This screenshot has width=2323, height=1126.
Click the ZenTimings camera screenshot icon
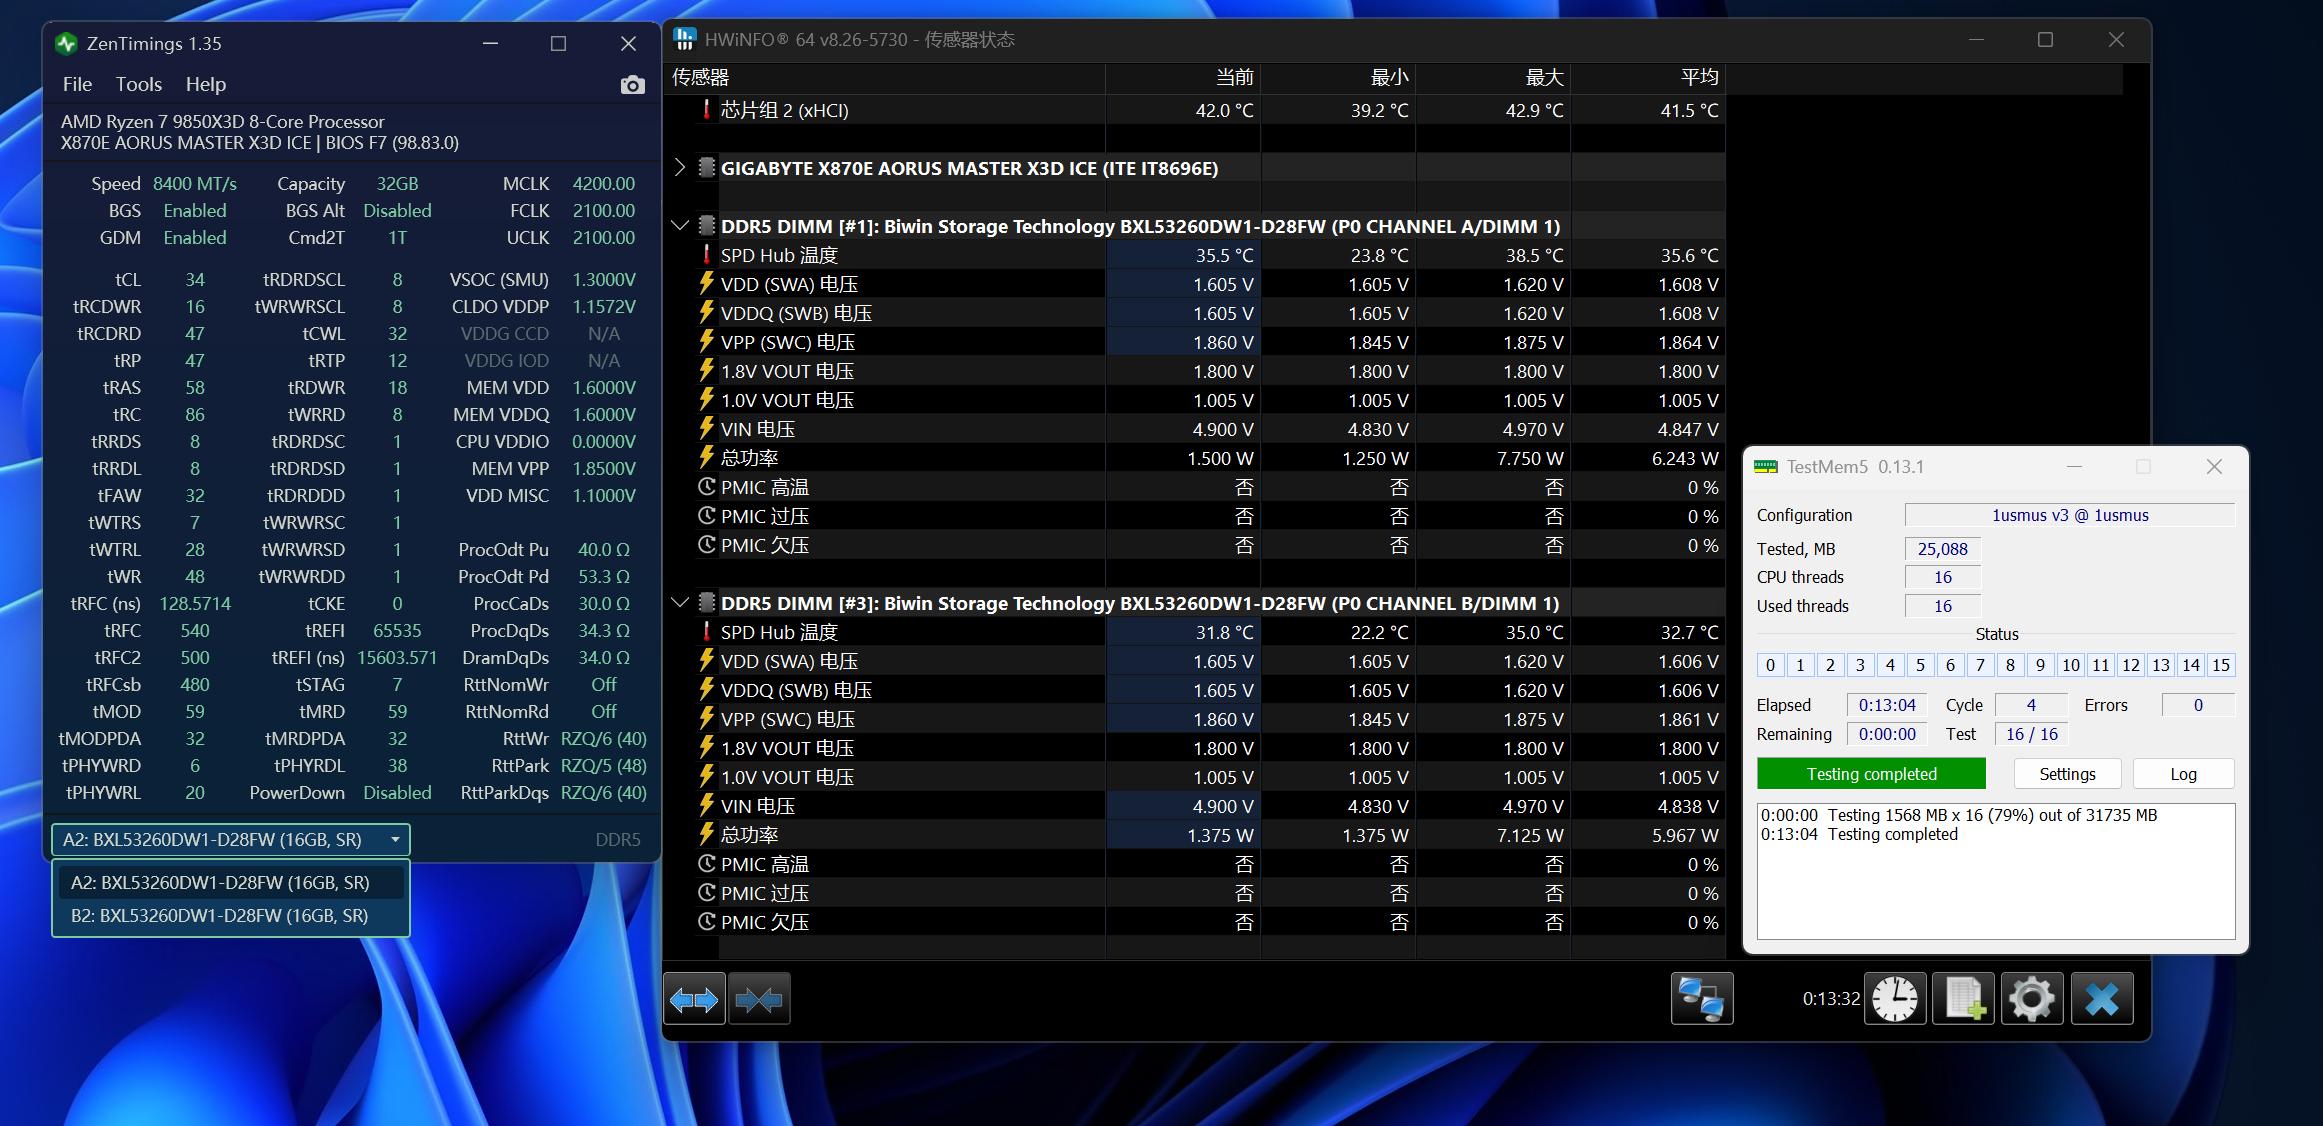[632, 85]
